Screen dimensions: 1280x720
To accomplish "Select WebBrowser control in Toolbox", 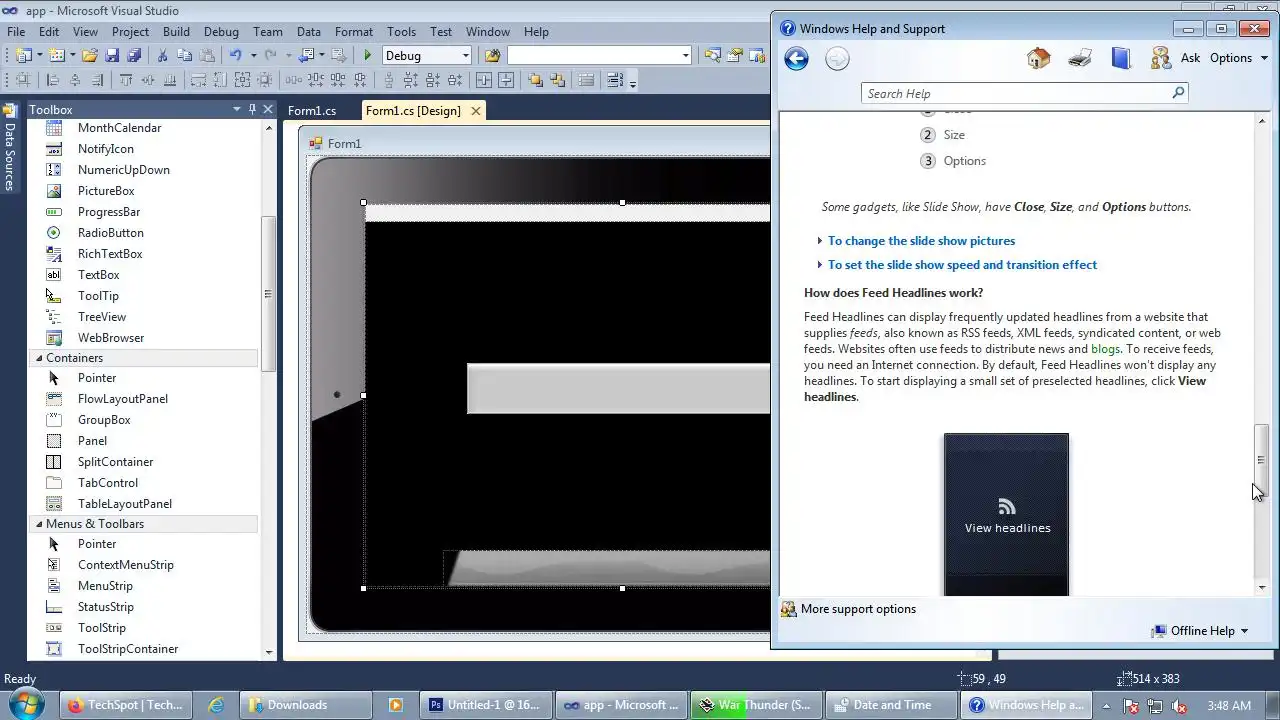I will coord(110,338).
